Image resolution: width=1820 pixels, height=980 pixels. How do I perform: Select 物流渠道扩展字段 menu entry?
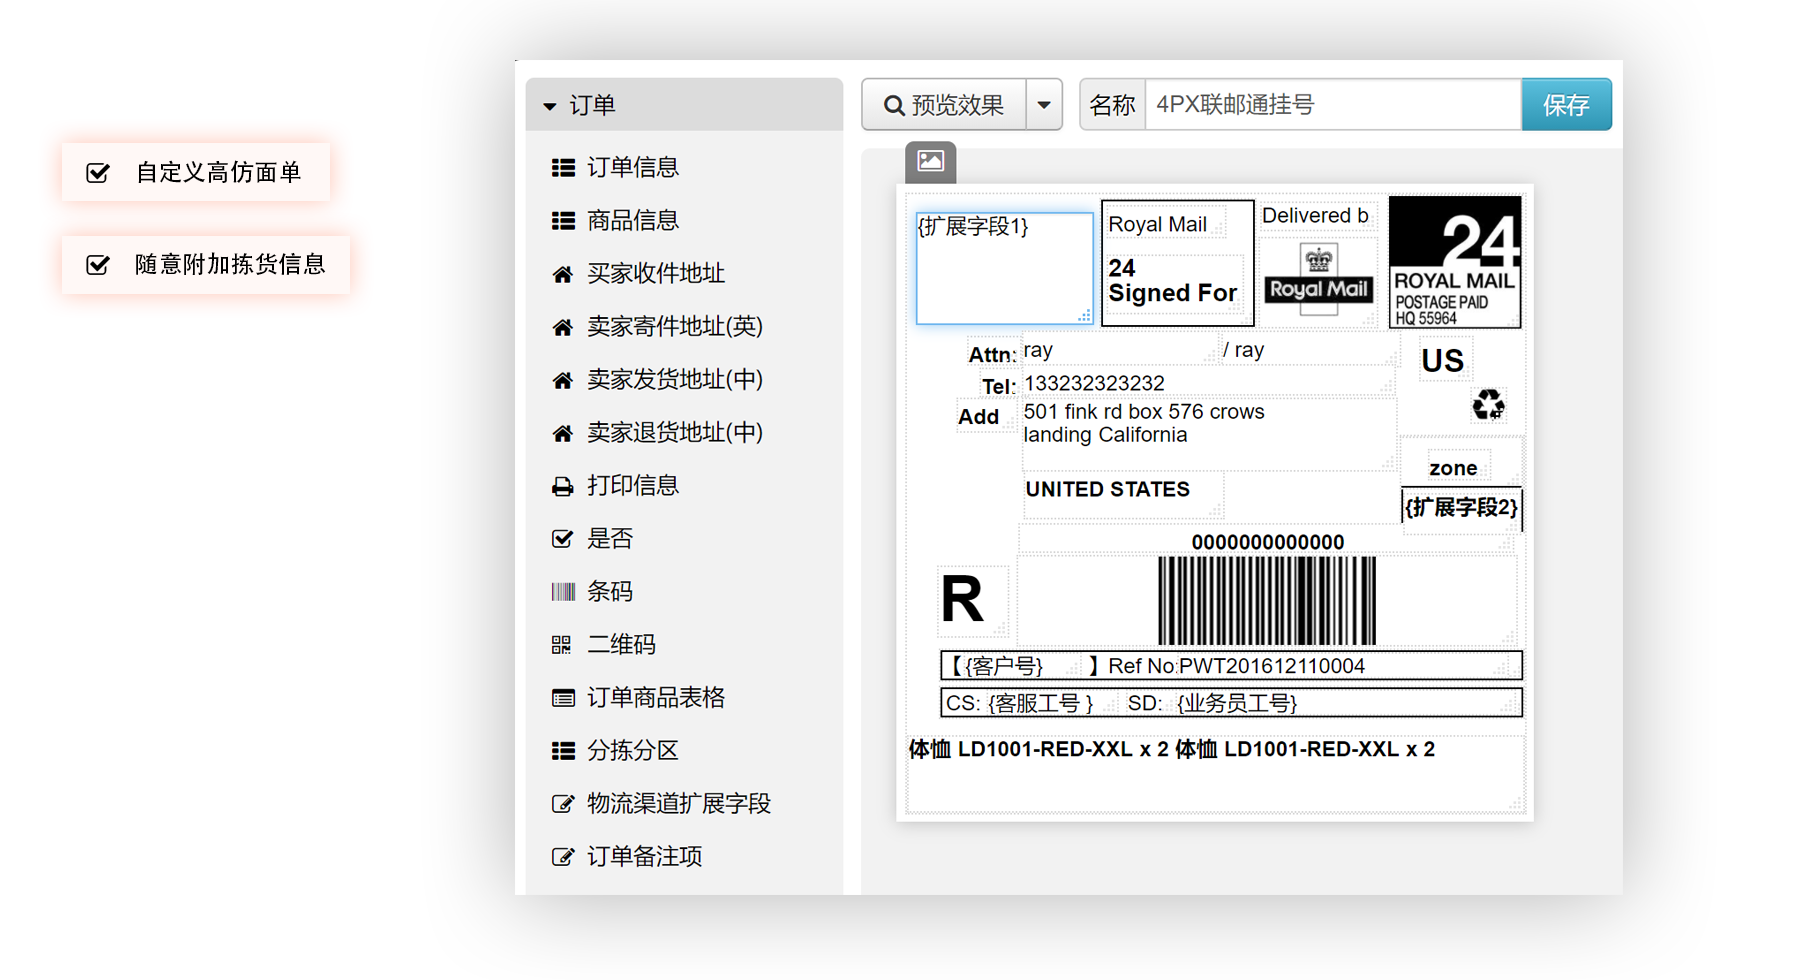(x=679, y=804)
